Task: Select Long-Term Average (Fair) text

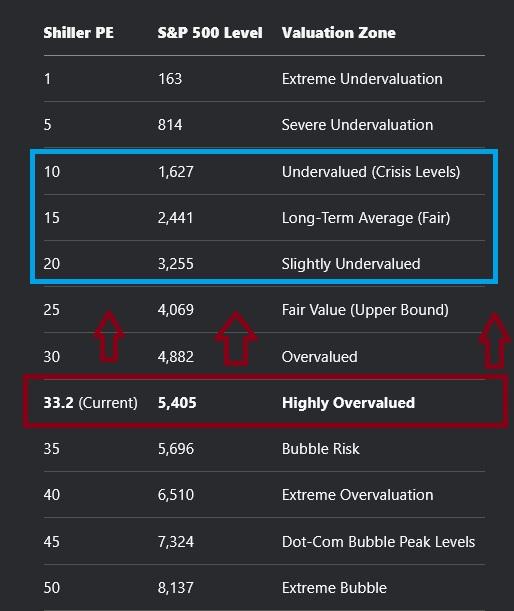Action: click(x=366, y=218)
